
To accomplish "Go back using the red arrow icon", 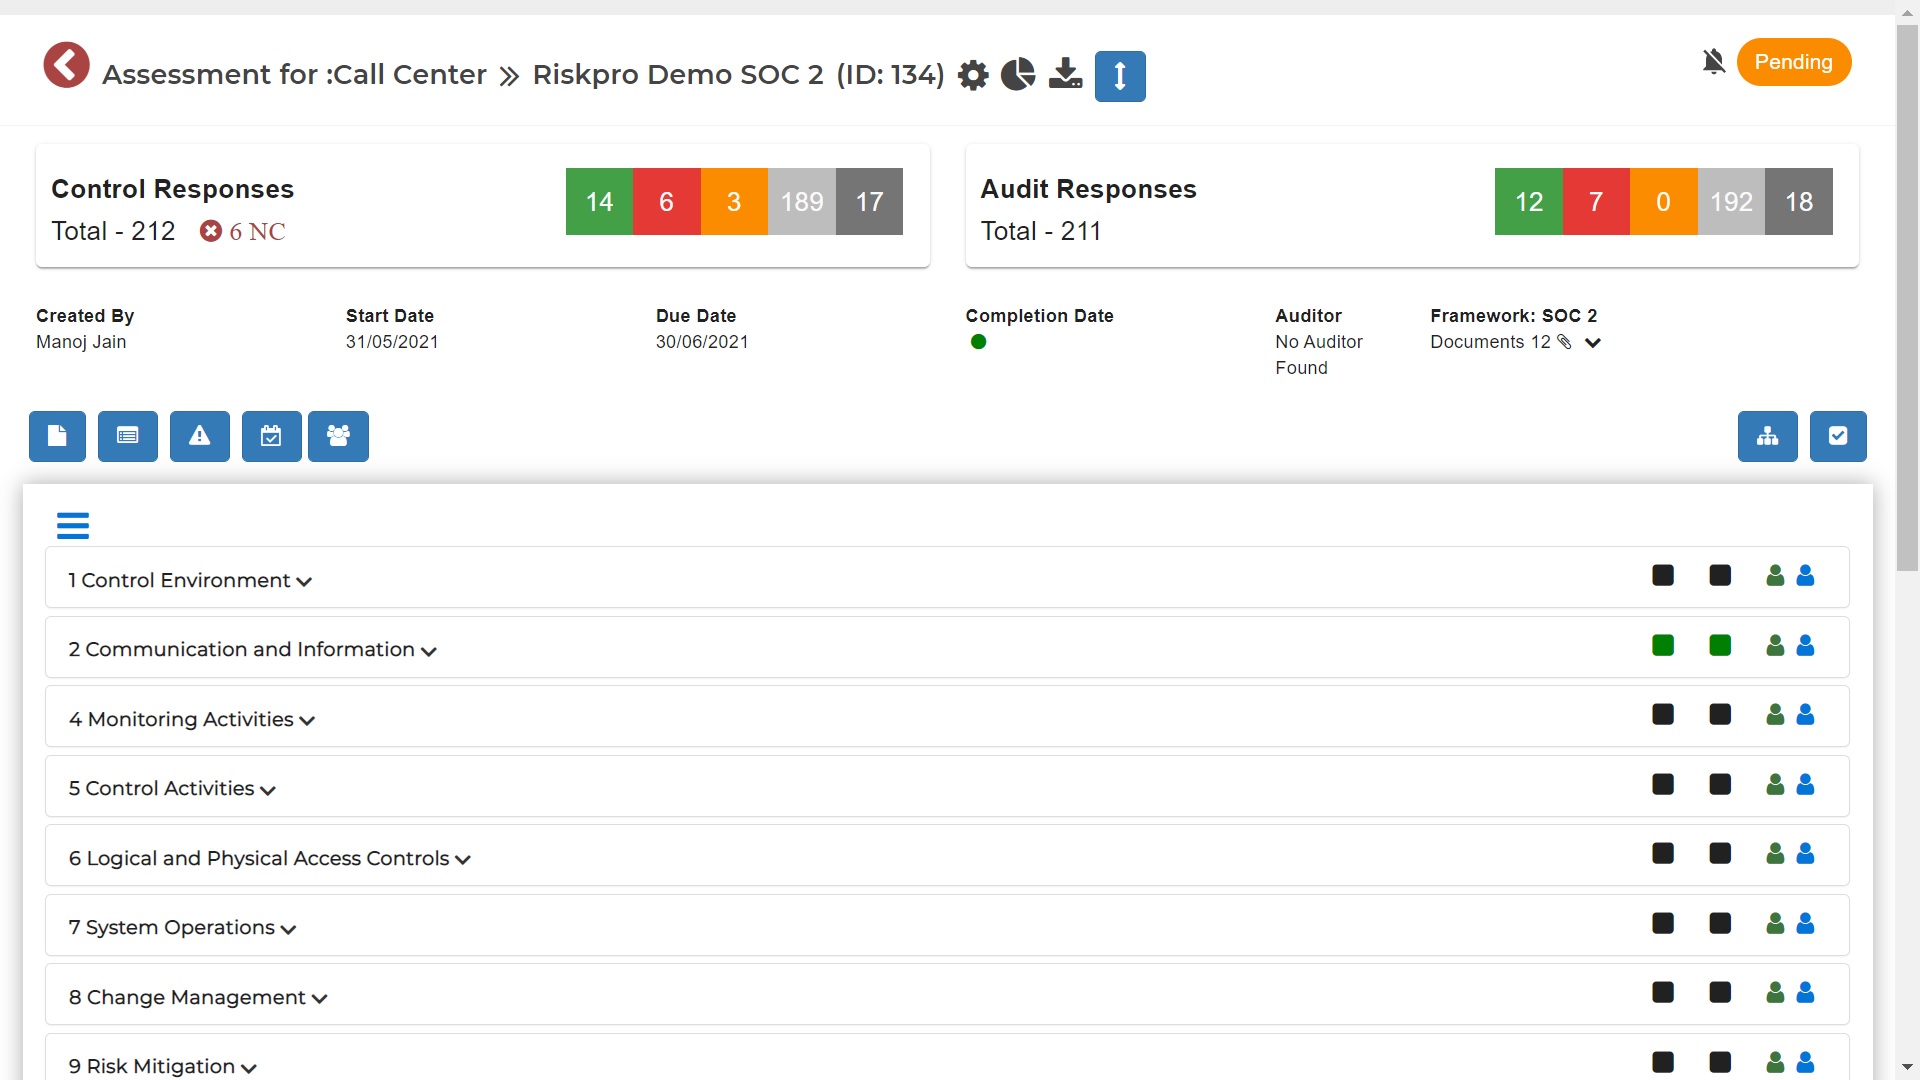I will click(x=66, y=65).
